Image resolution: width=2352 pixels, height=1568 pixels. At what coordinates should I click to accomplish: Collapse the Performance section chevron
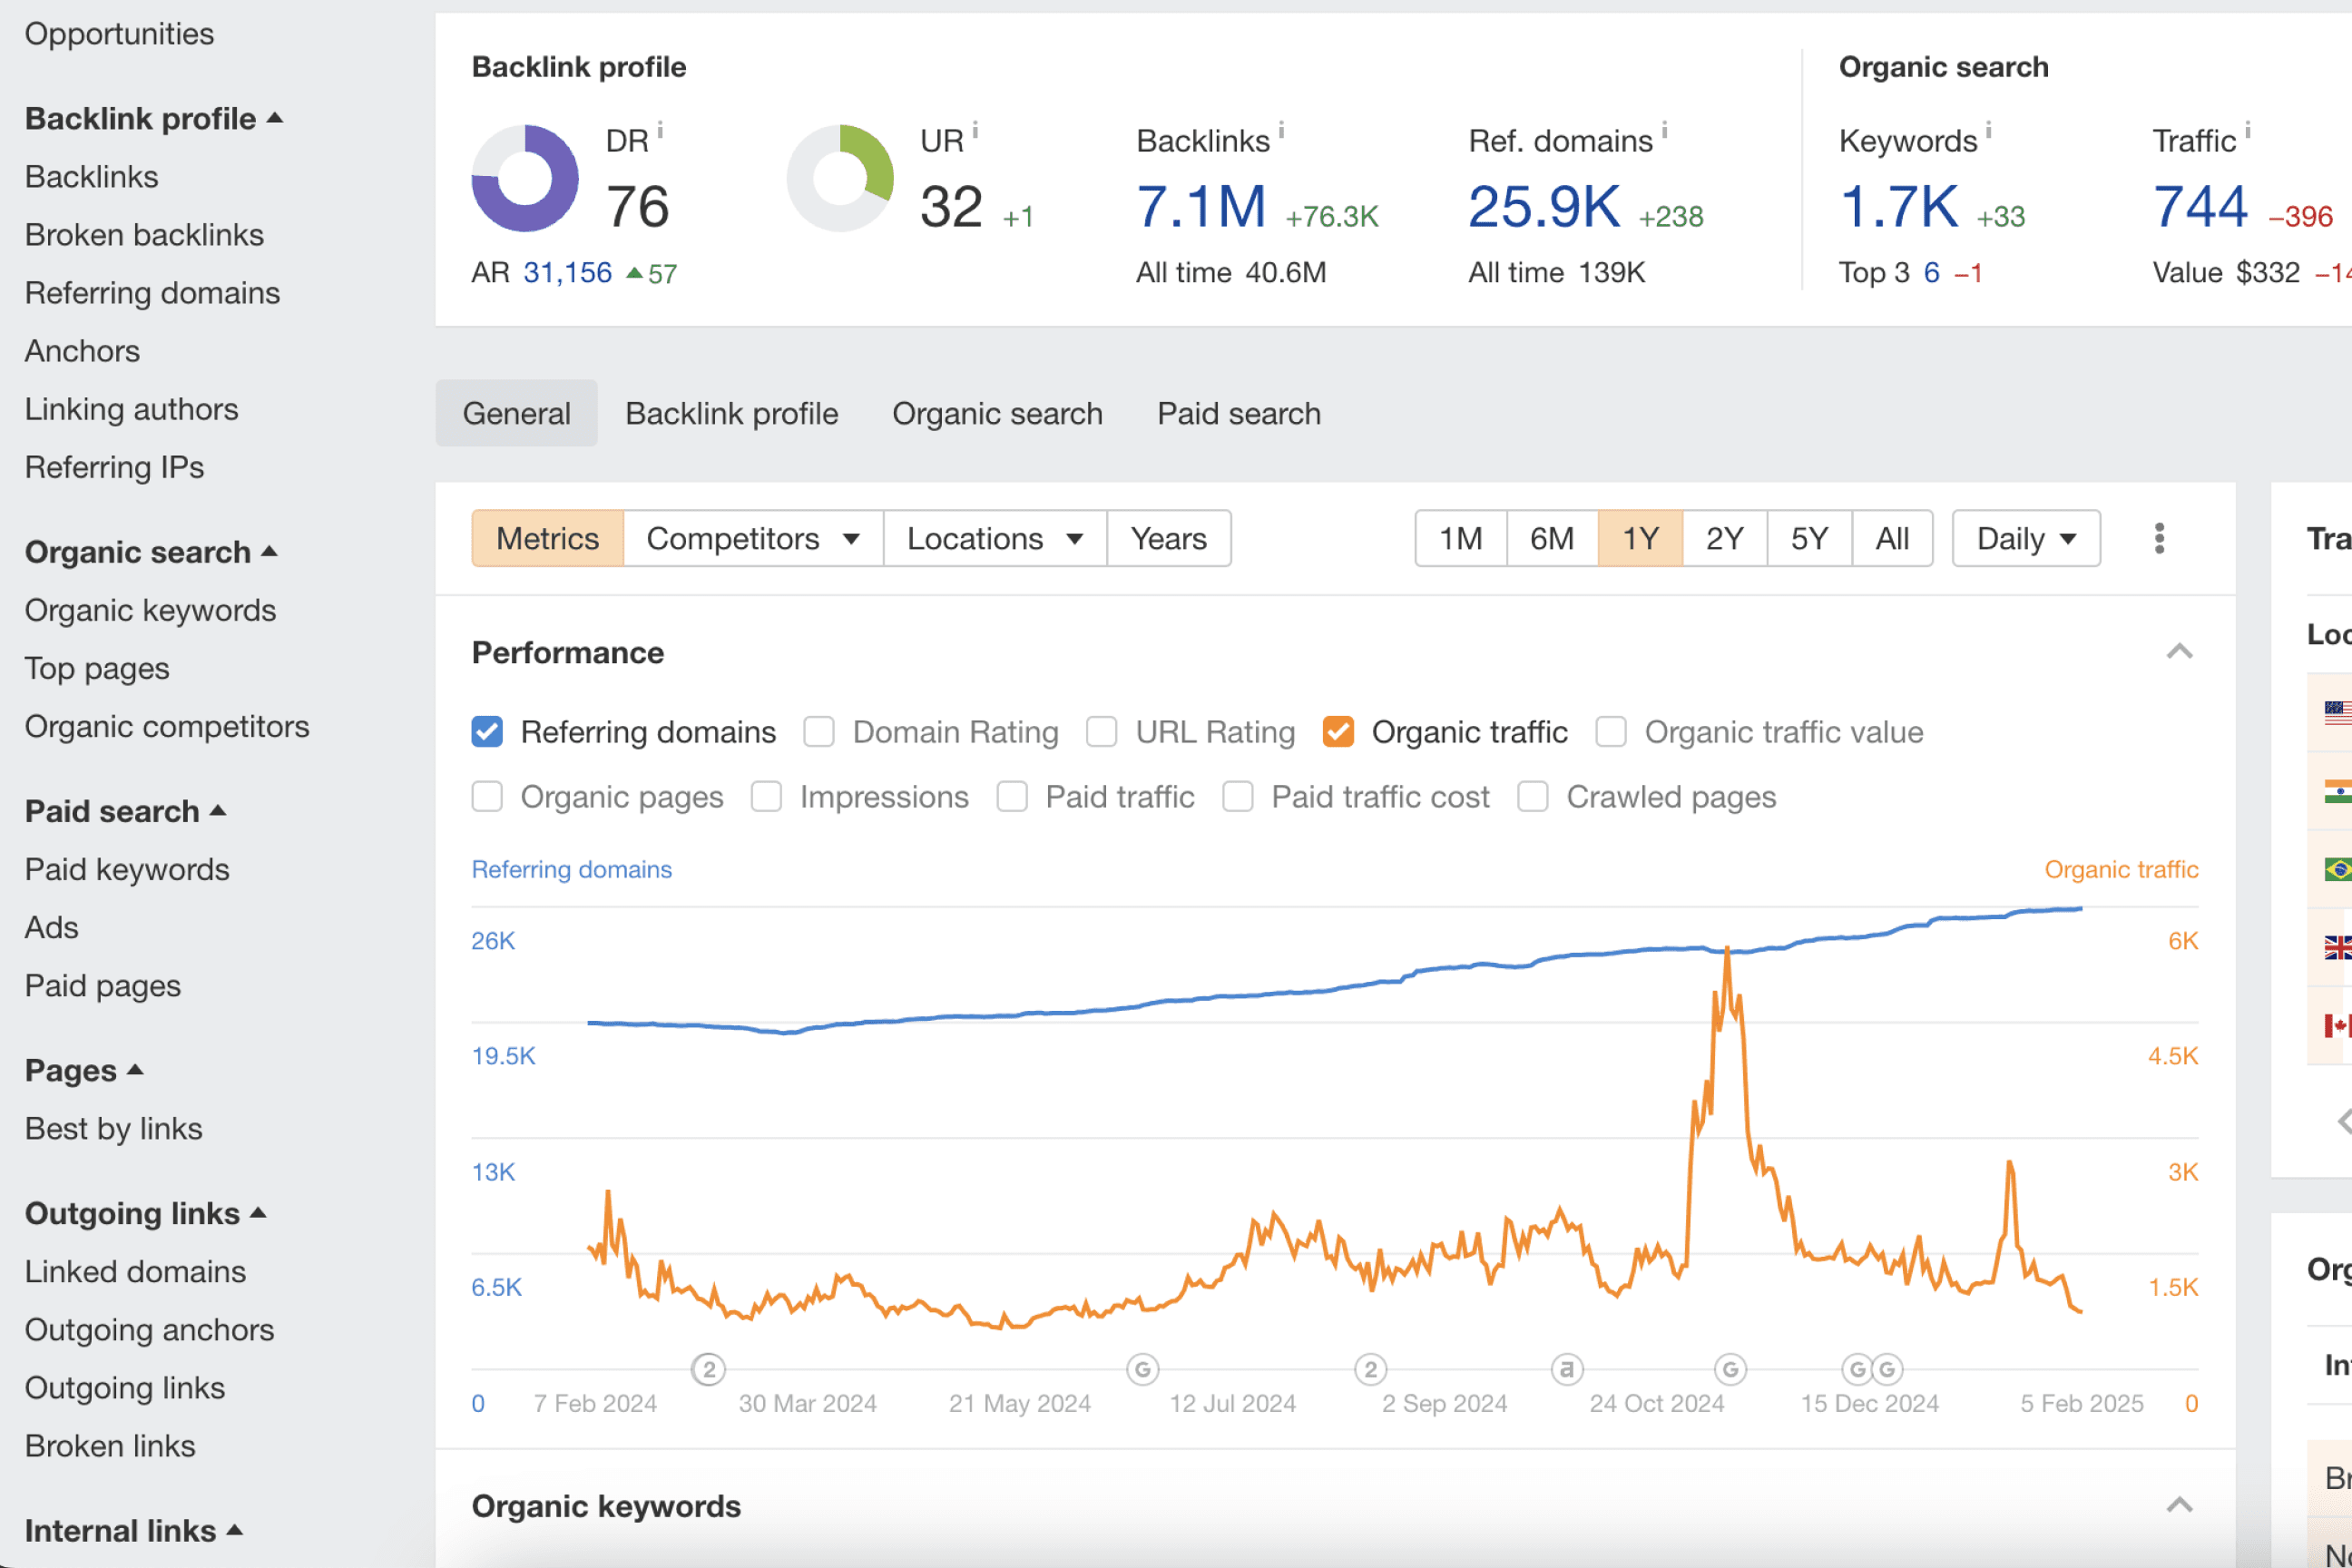2179,652
